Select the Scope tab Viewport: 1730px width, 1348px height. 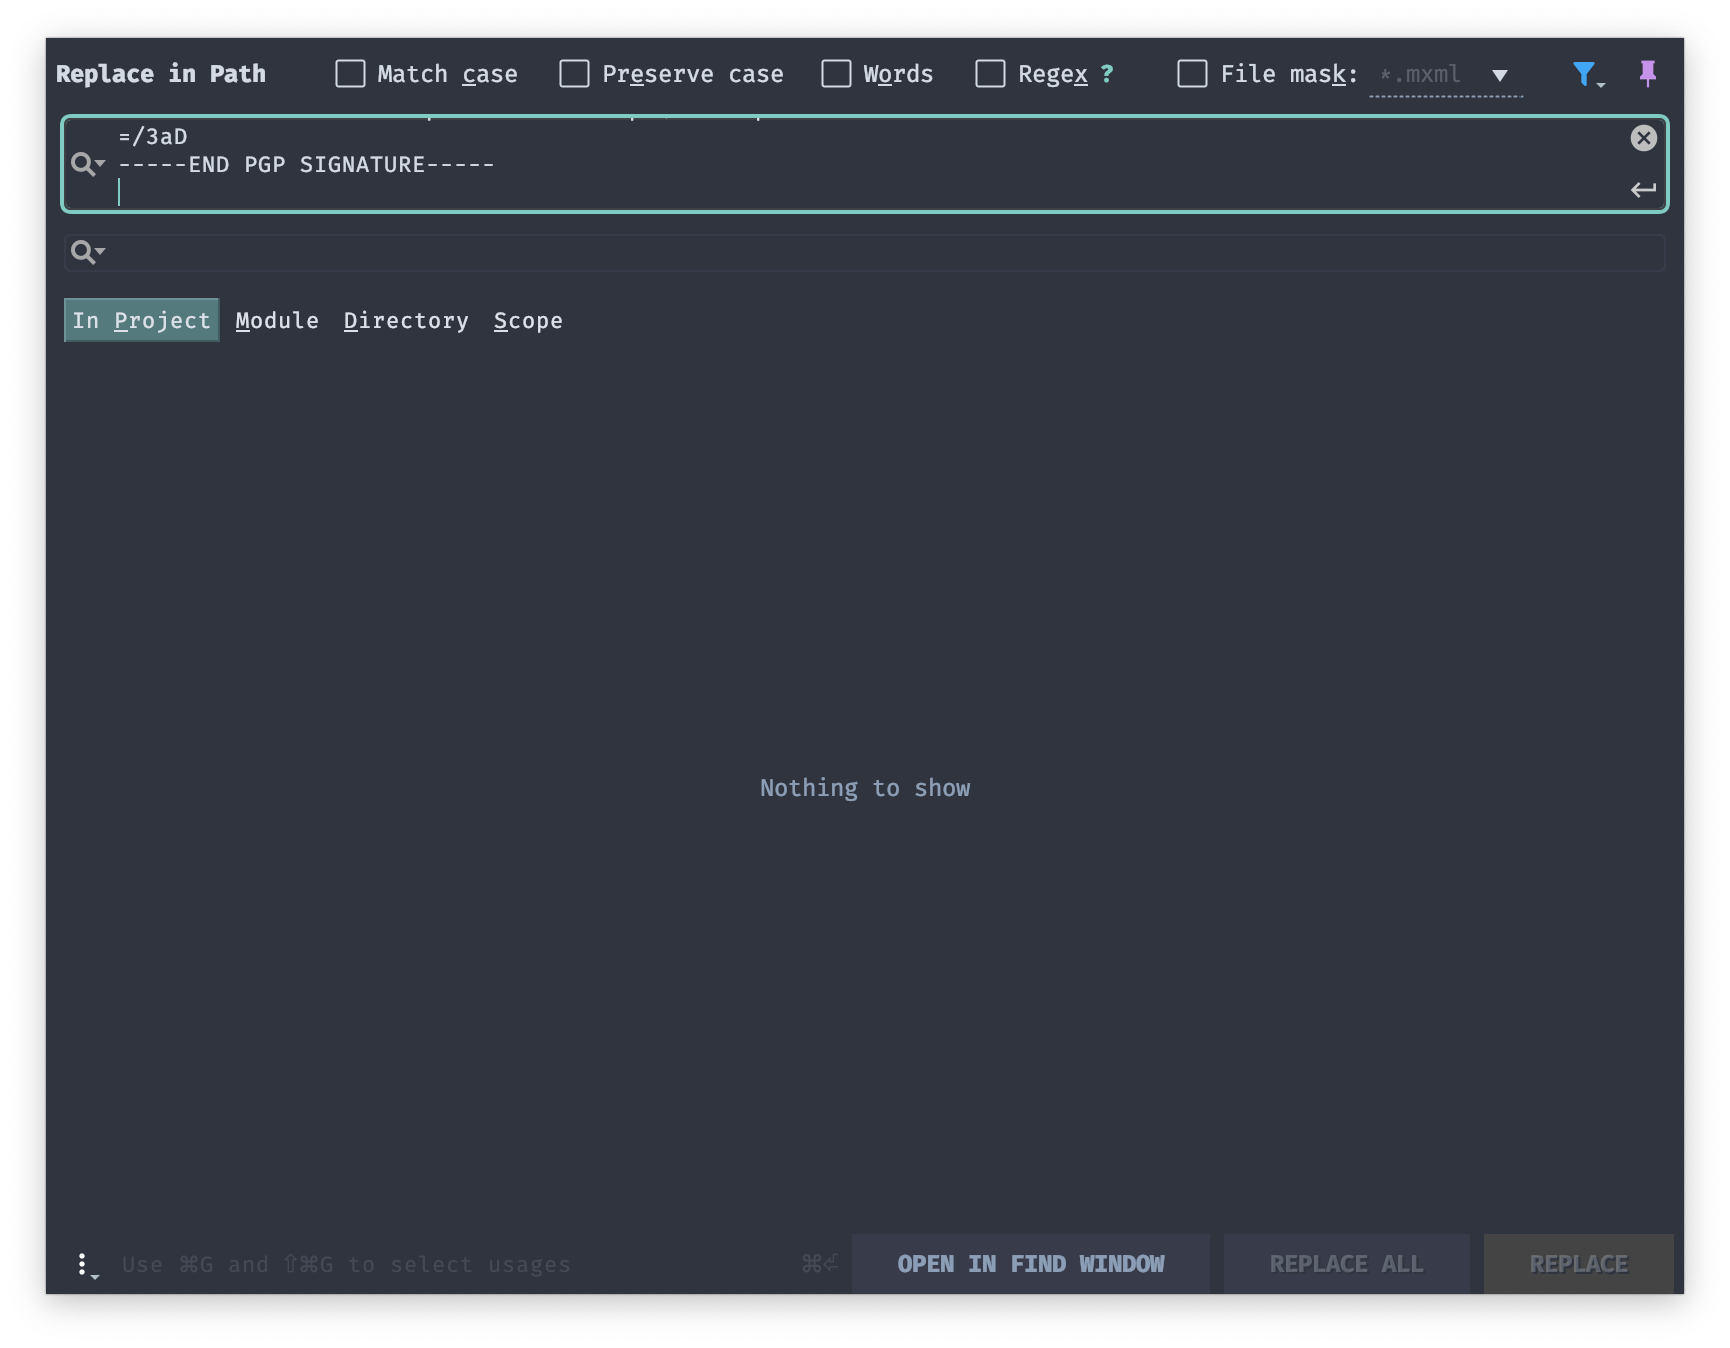click(528, 321)
